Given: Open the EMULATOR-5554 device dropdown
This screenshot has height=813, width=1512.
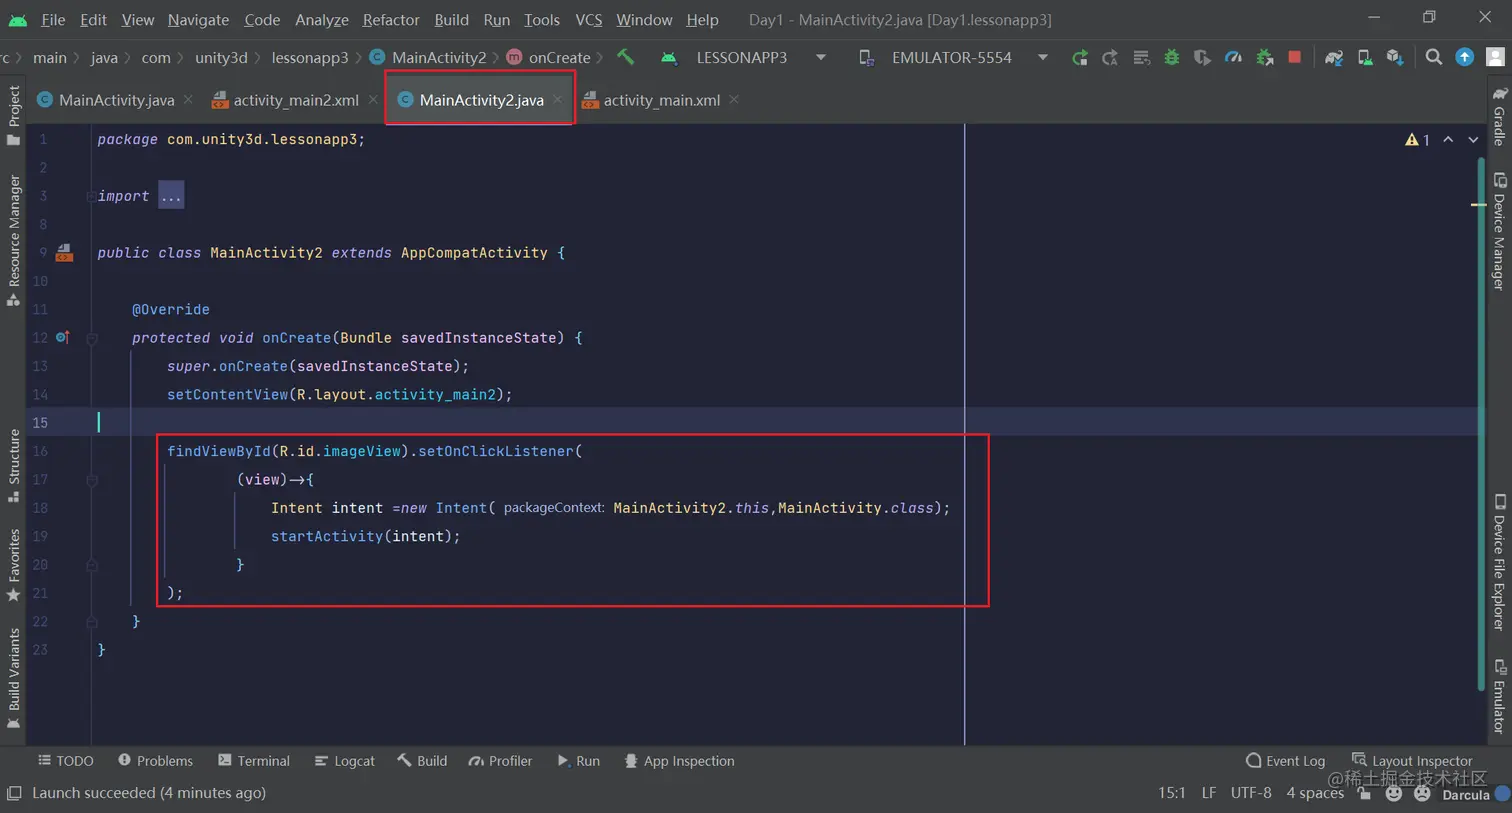Looking at the screenshot, I should pyautogui.click(x=953, y=57).
